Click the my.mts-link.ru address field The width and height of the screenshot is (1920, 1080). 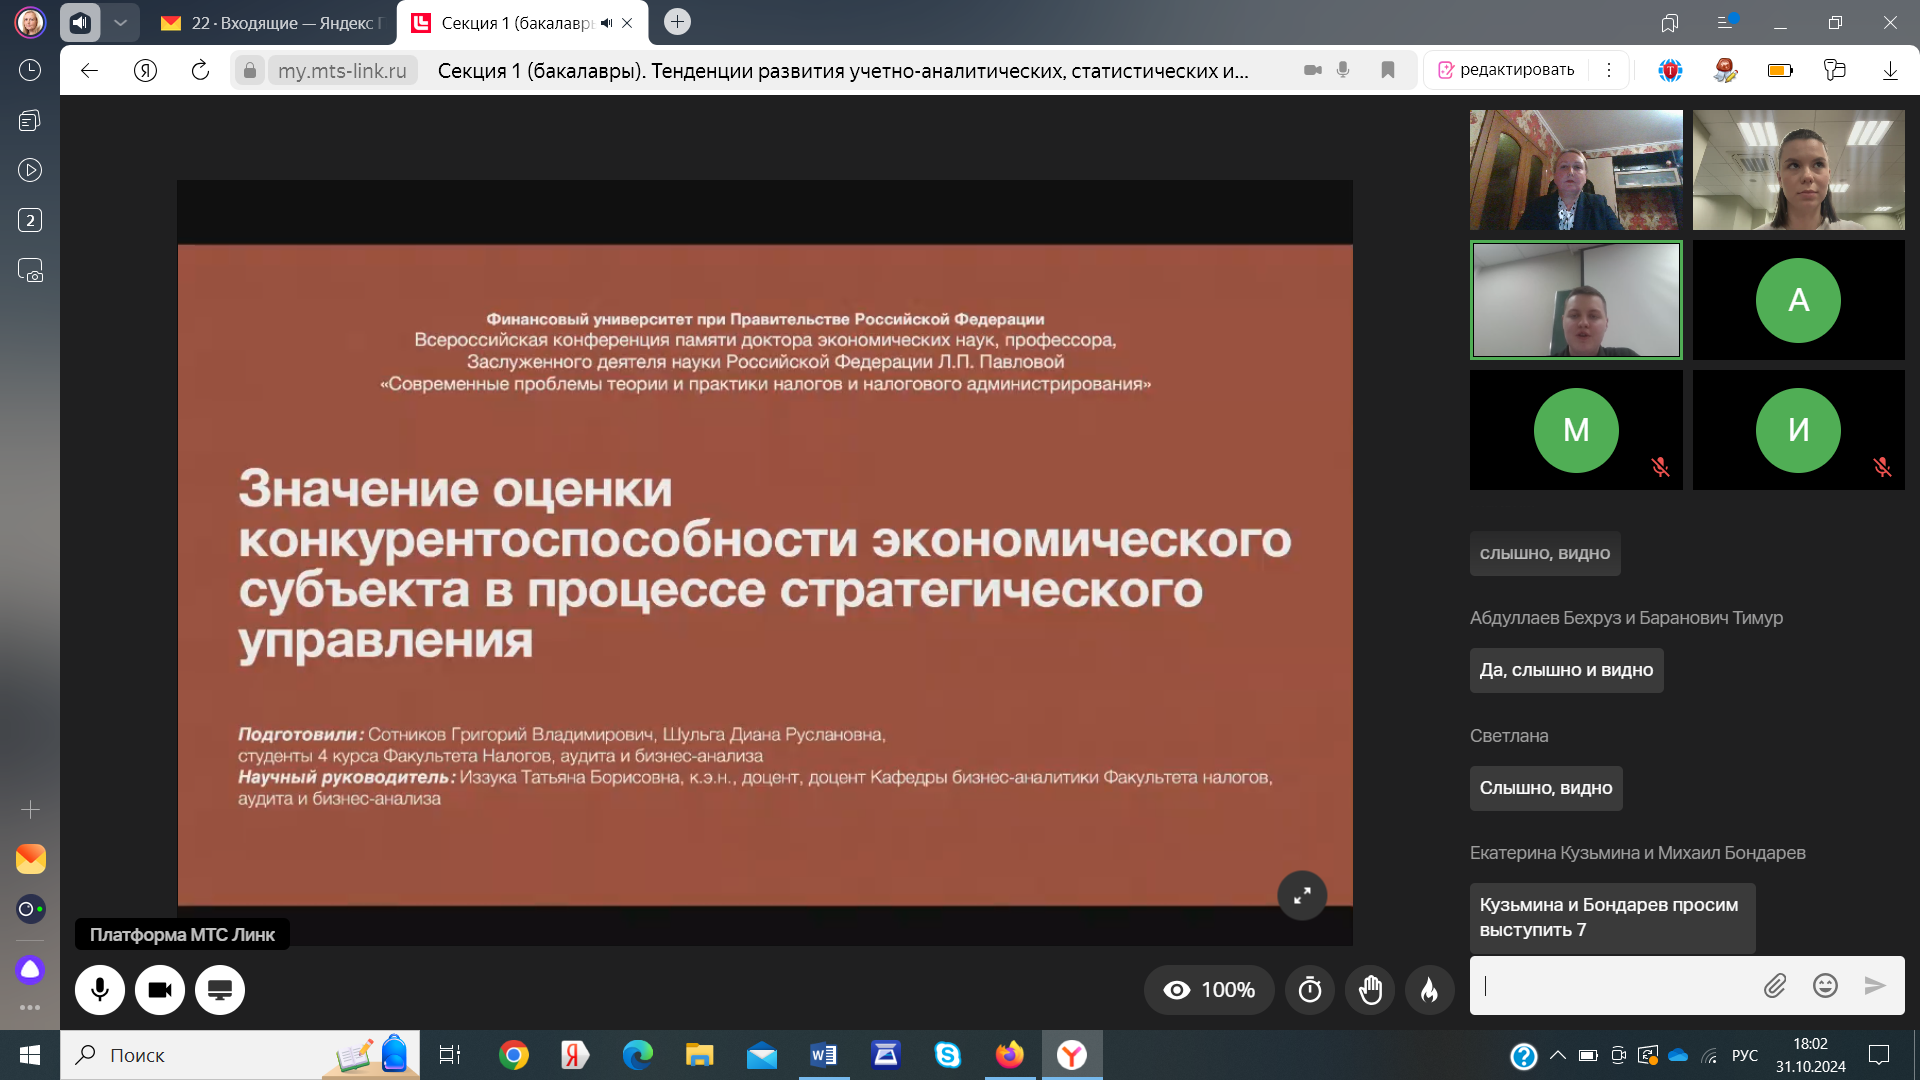pyautogui.click(x=342, y=70)
